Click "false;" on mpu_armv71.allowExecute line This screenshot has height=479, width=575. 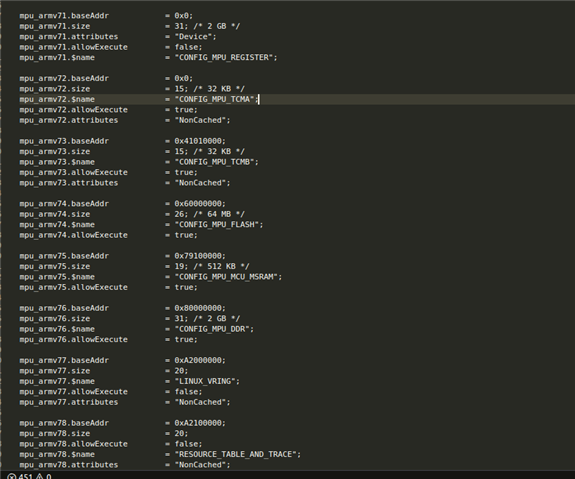188,47
